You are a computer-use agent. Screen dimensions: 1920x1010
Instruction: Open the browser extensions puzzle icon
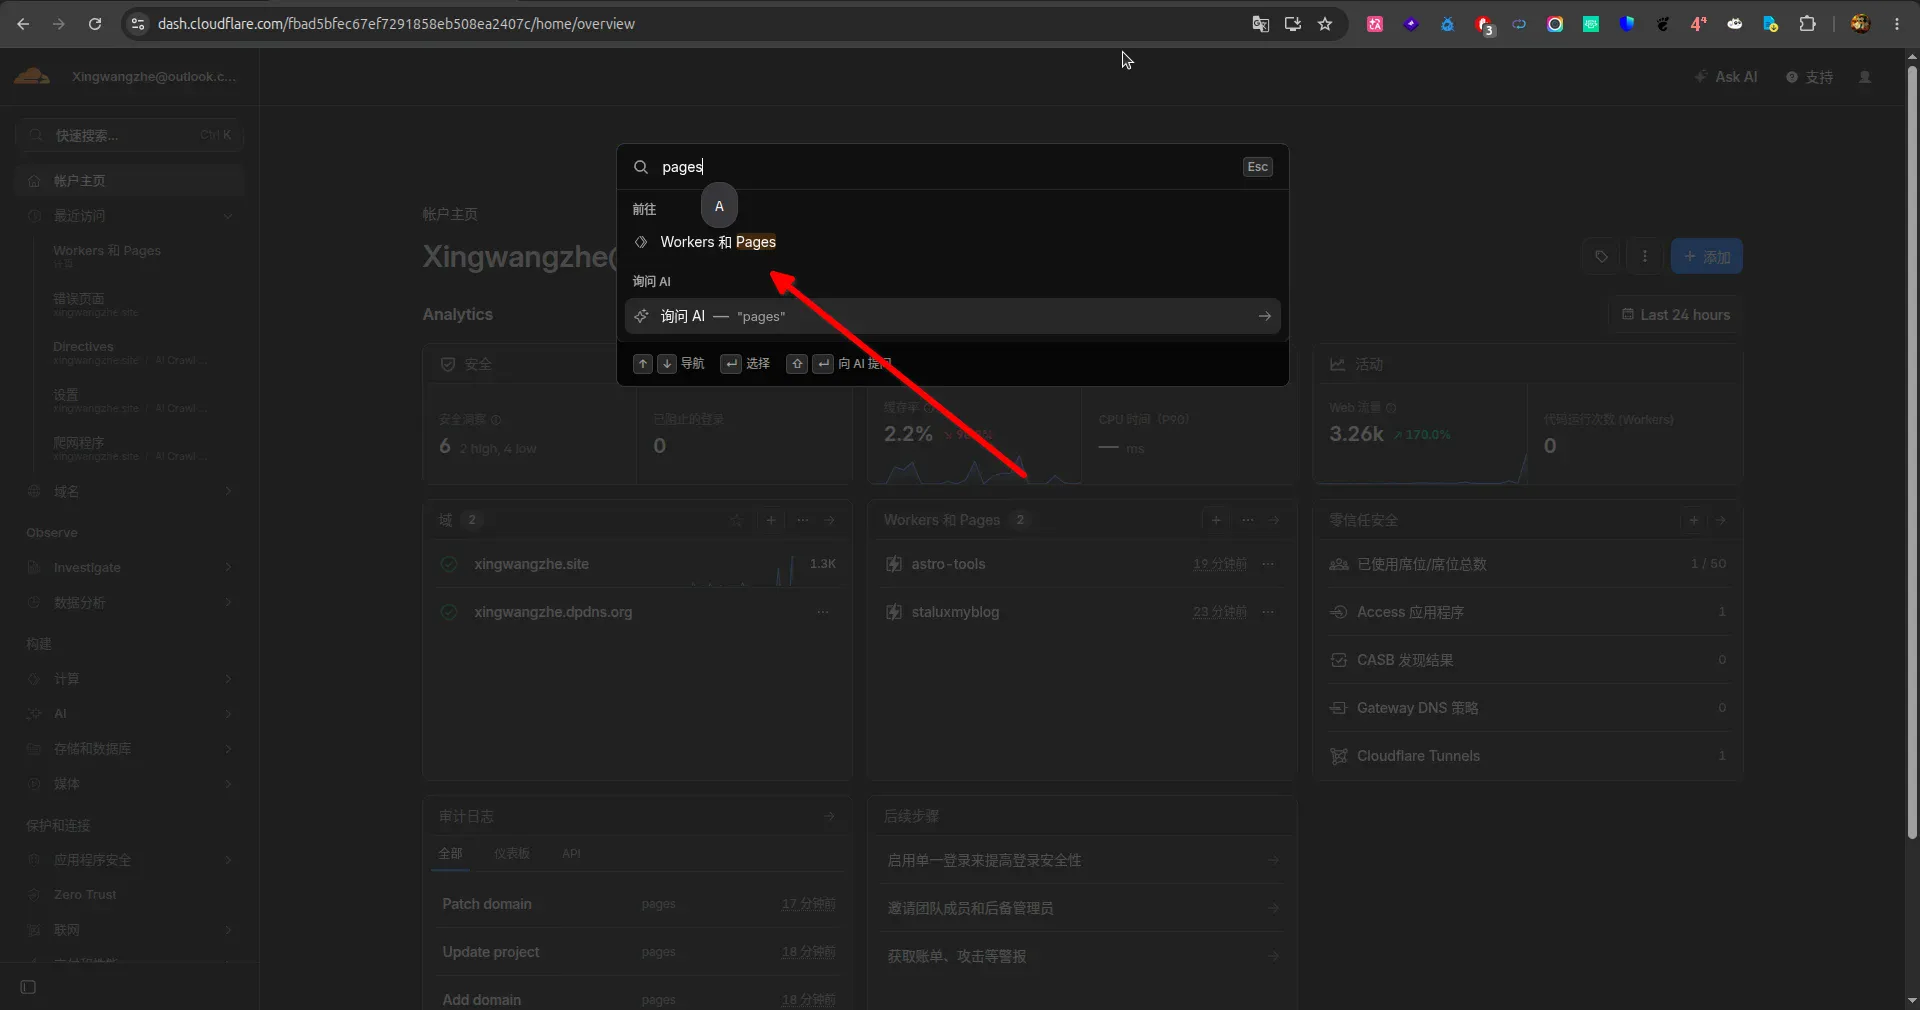point(1807,24)
